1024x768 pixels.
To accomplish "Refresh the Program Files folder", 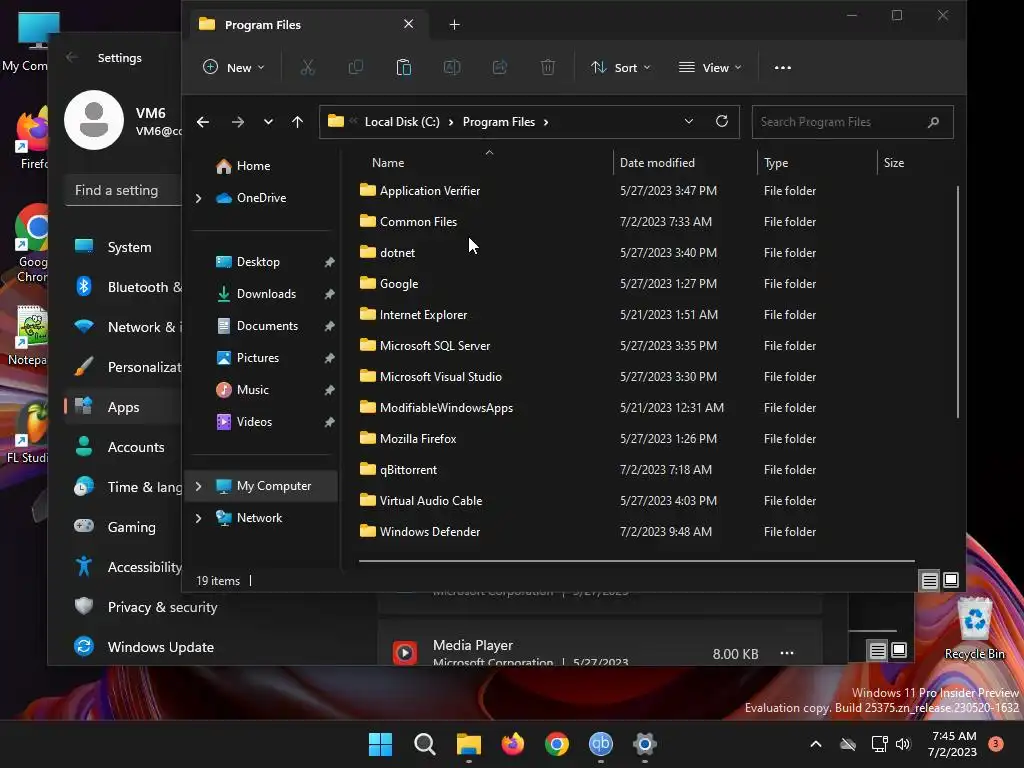I will tap(722, 121).
